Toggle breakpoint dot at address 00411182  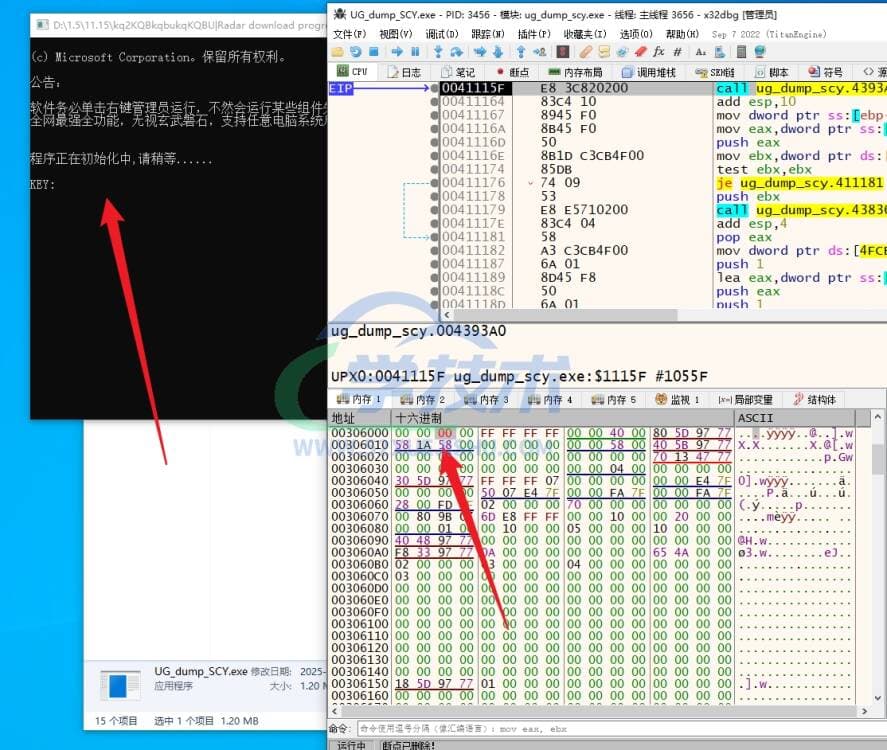(x=434, y=251)
